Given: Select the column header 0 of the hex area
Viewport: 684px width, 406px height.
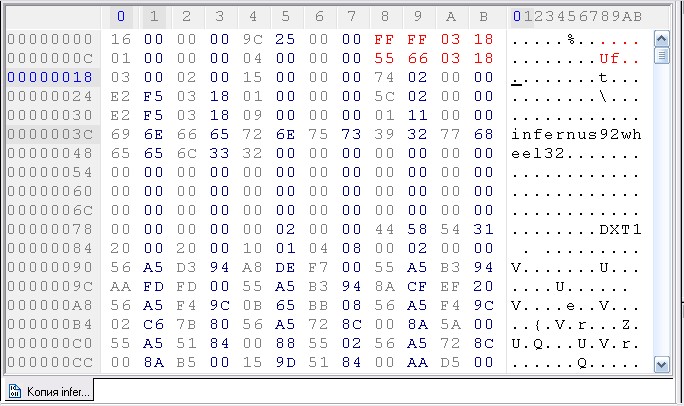Looking at the screenshot, I should pos(121,17).
